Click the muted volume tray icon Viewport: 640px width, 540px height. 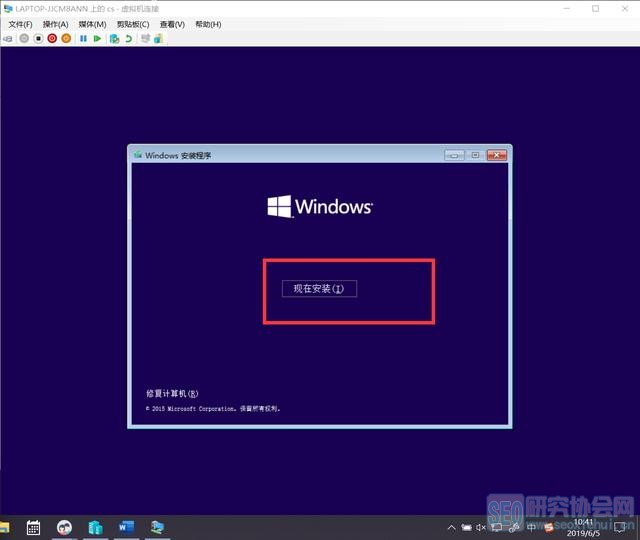pos(481,527)
